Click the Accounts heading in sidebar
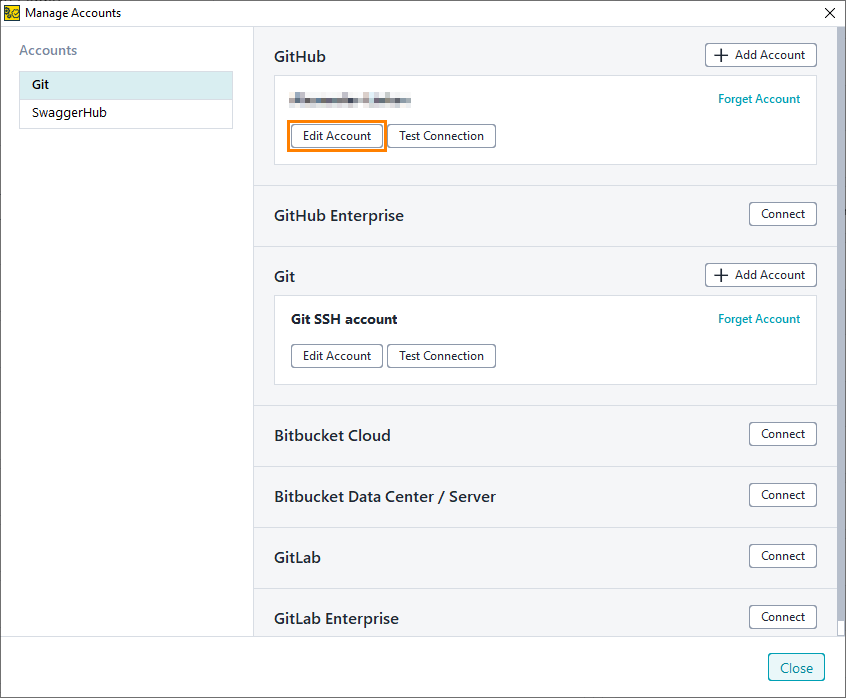Image resolution: width=846 pixels, height=698 pixels. [x=48, y=50]
